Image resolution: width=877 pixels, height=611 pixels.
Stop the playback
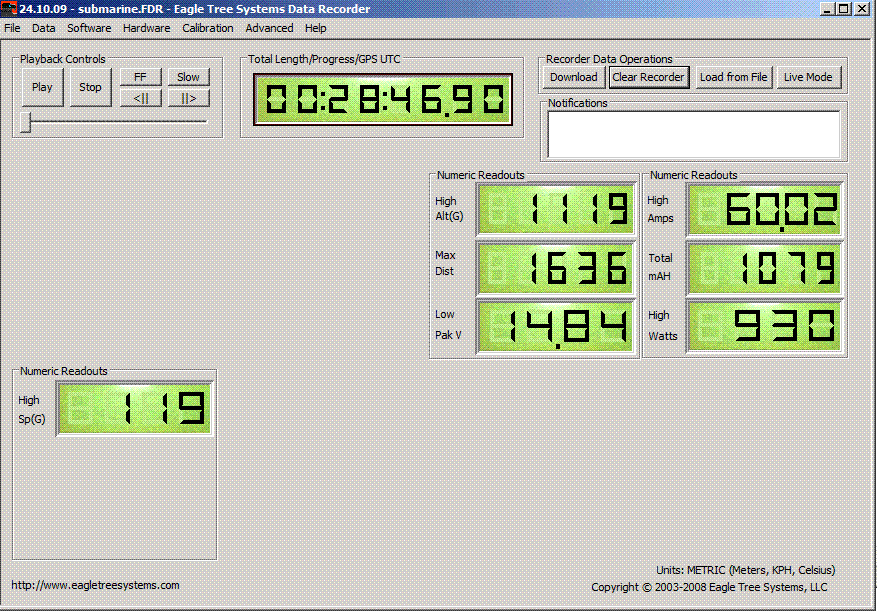tap(91, 87)
